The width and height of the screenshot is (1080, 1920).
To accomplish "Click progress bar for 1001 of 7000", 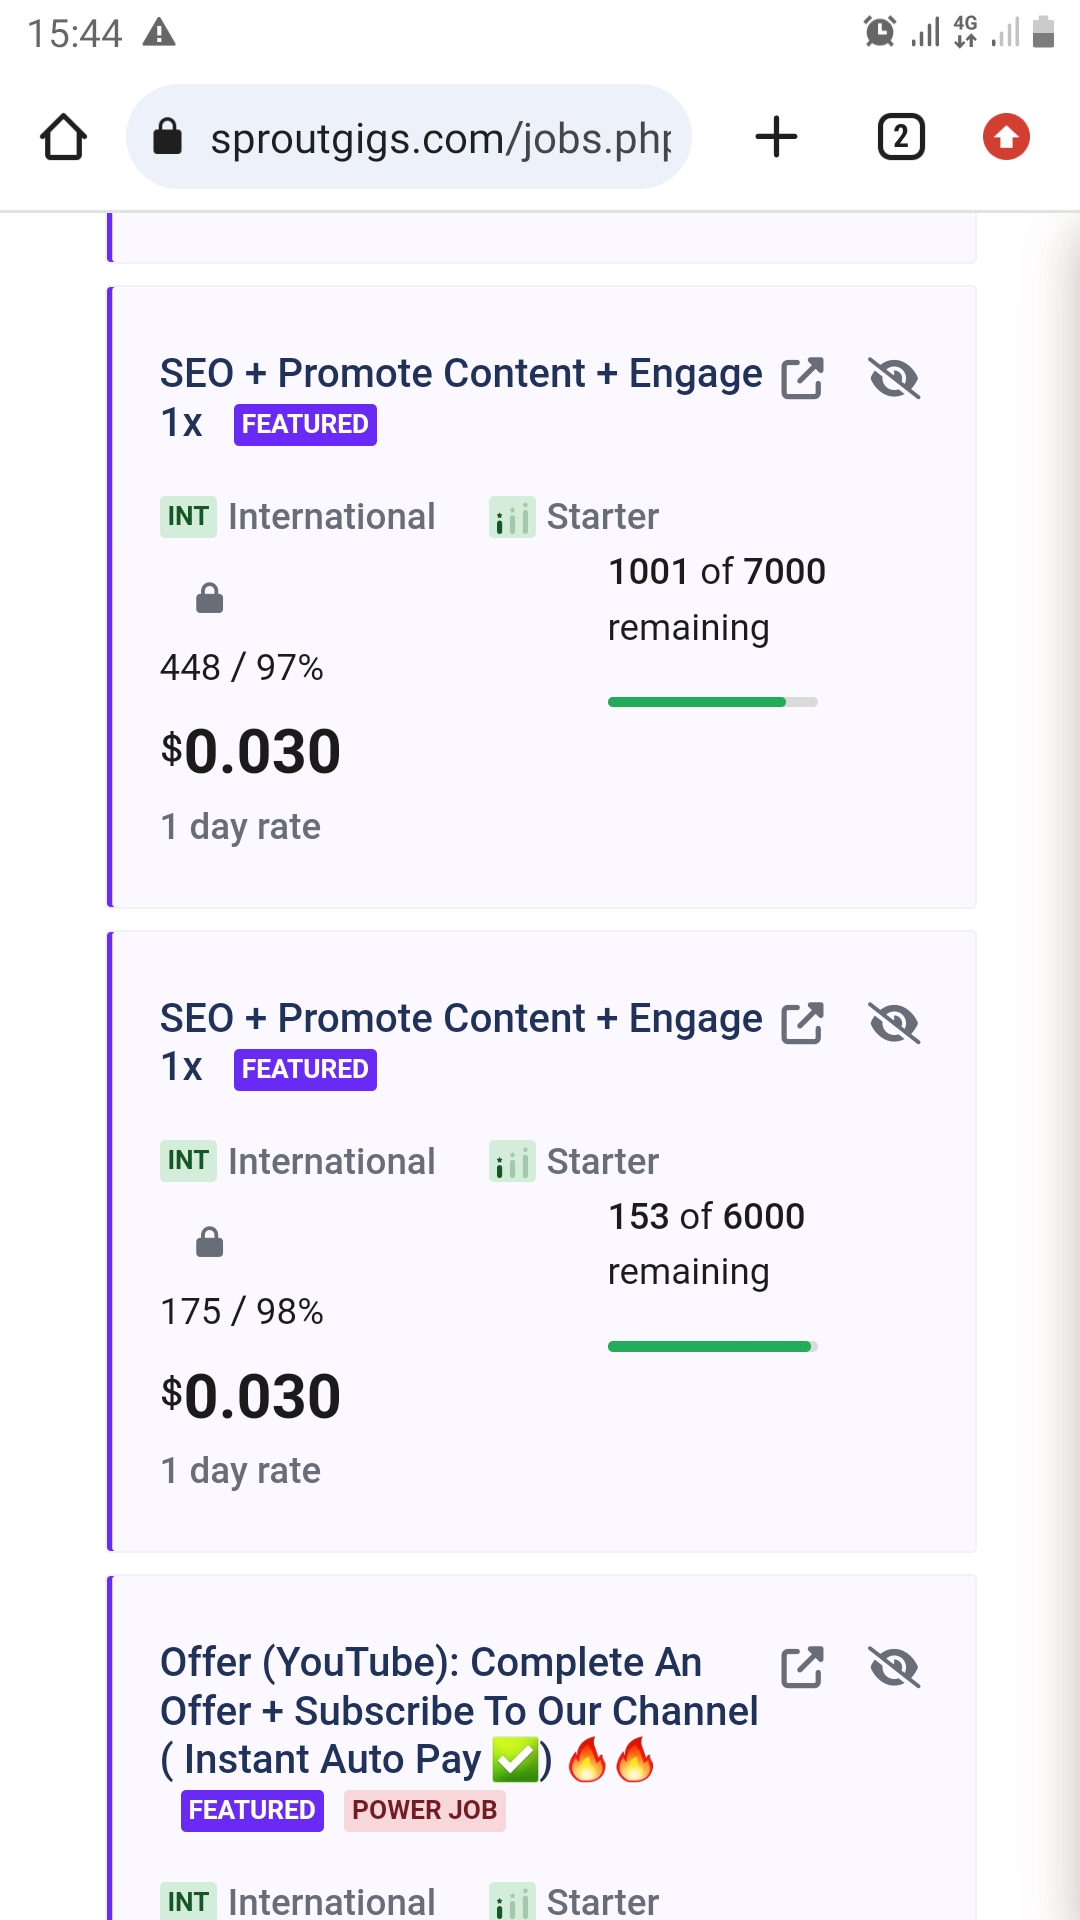I will (x=712, y=702).
